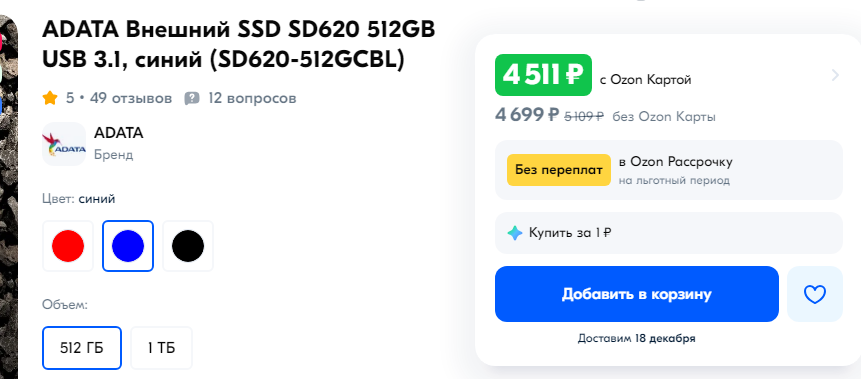Click Добавить в корзину button
The image size is (861, 379).
point(636,294)
